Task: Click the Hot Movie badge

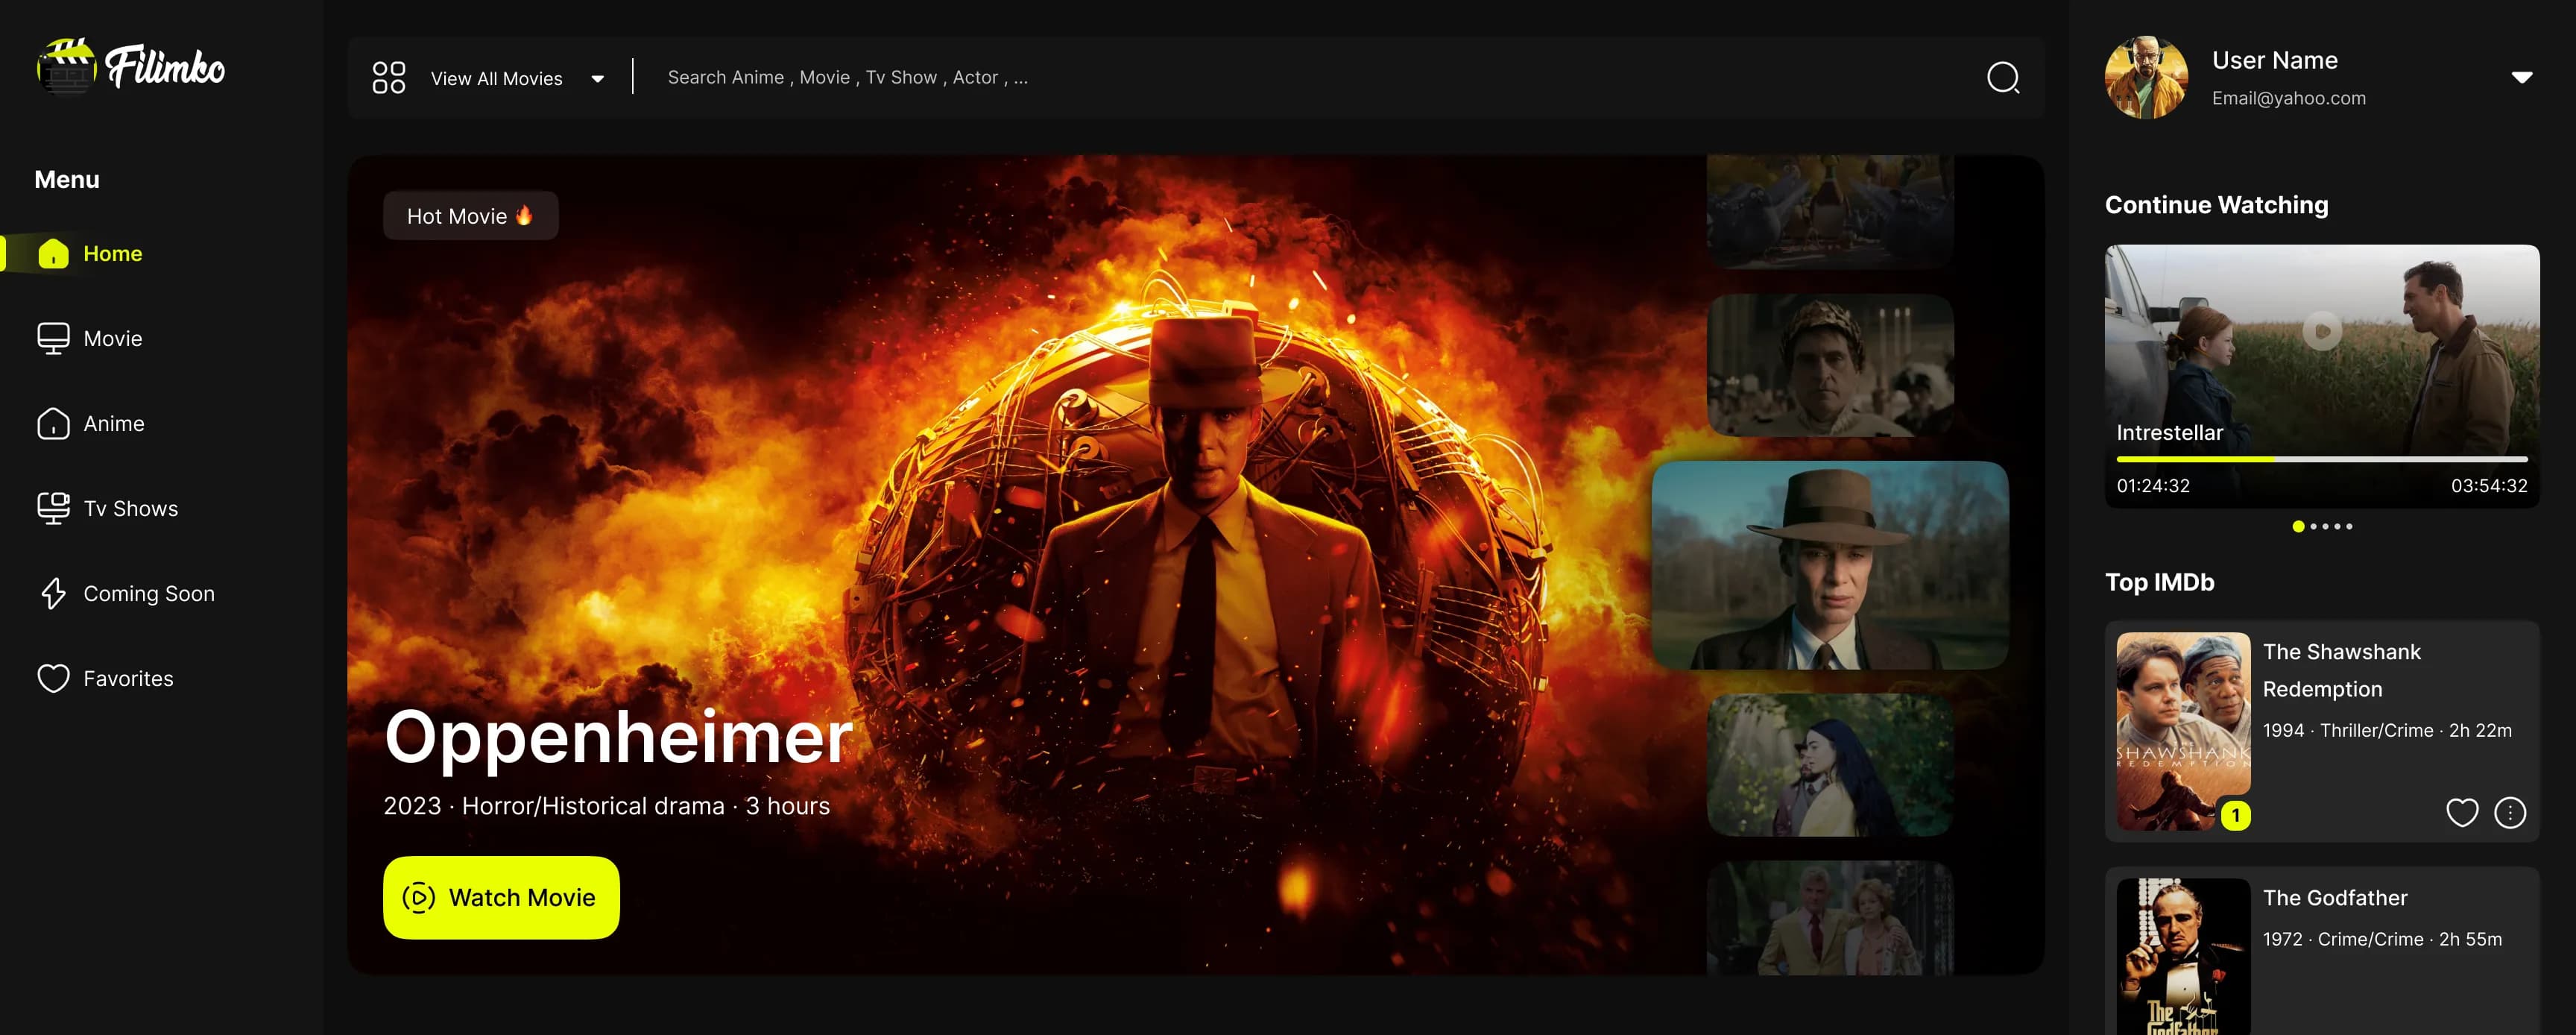Action: (x=470, y=216)
